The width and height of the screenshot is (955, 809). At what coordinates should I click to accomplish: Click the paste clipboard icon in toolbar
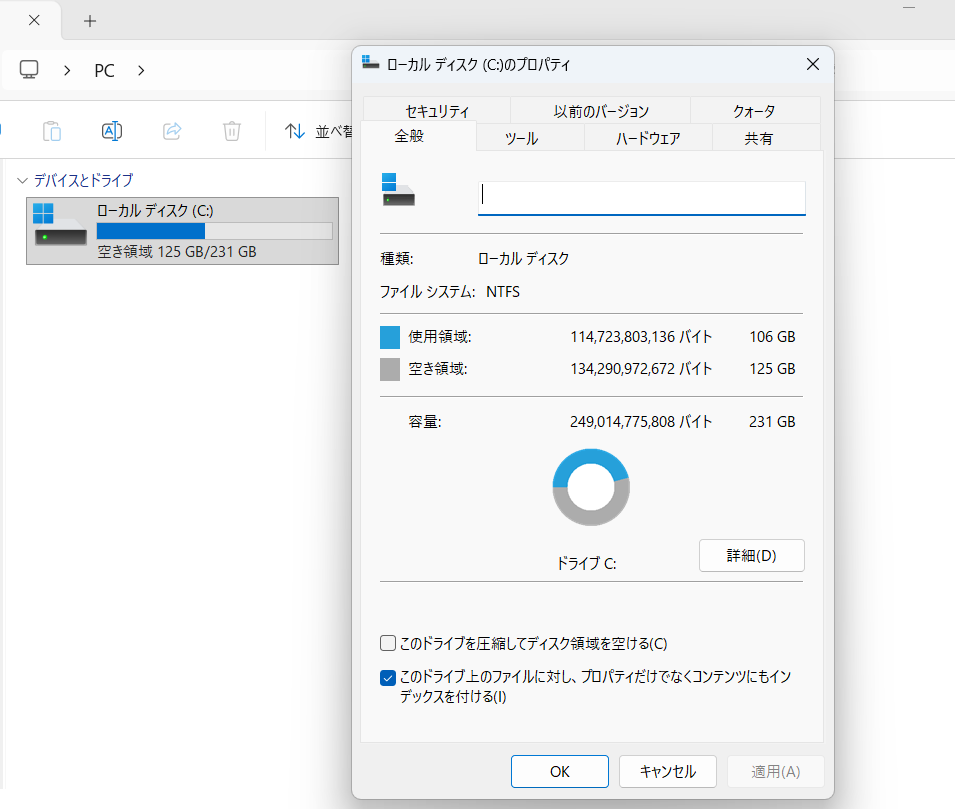tap(52, 131)
